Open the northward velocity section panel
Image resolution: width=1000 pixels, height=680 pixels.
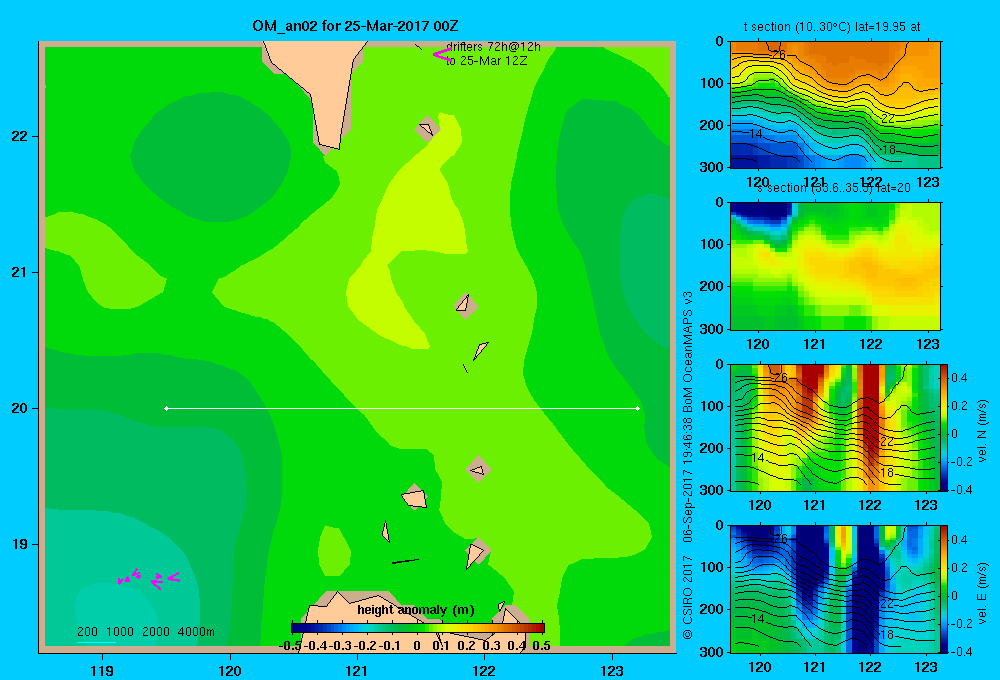835,427
